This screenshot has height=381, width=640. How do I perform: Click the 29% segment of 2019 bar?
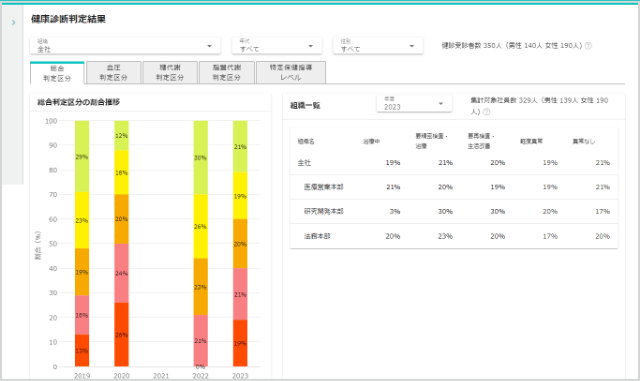(82, 156)
